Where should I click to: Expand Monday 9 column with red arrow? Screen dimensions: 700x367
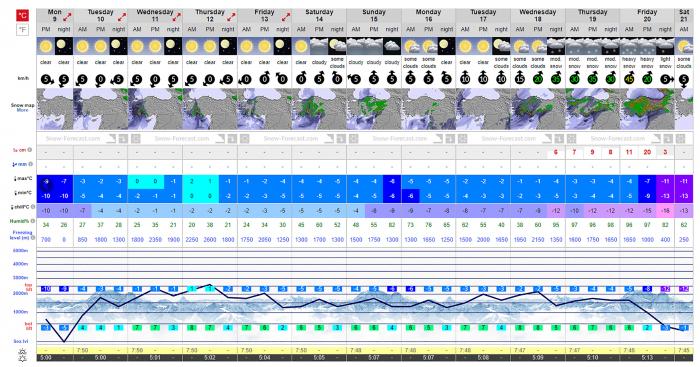(67, 17)
